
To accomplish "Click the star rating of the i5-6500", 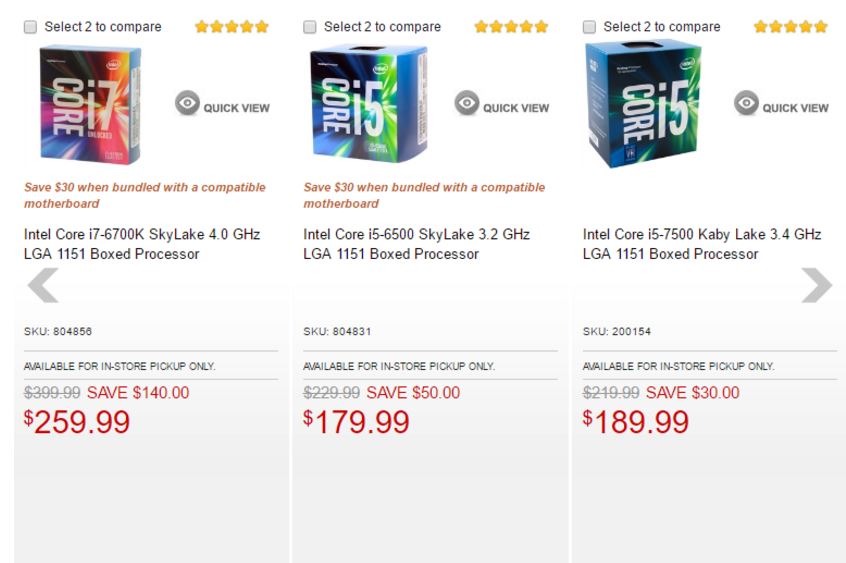I will 511,27.
